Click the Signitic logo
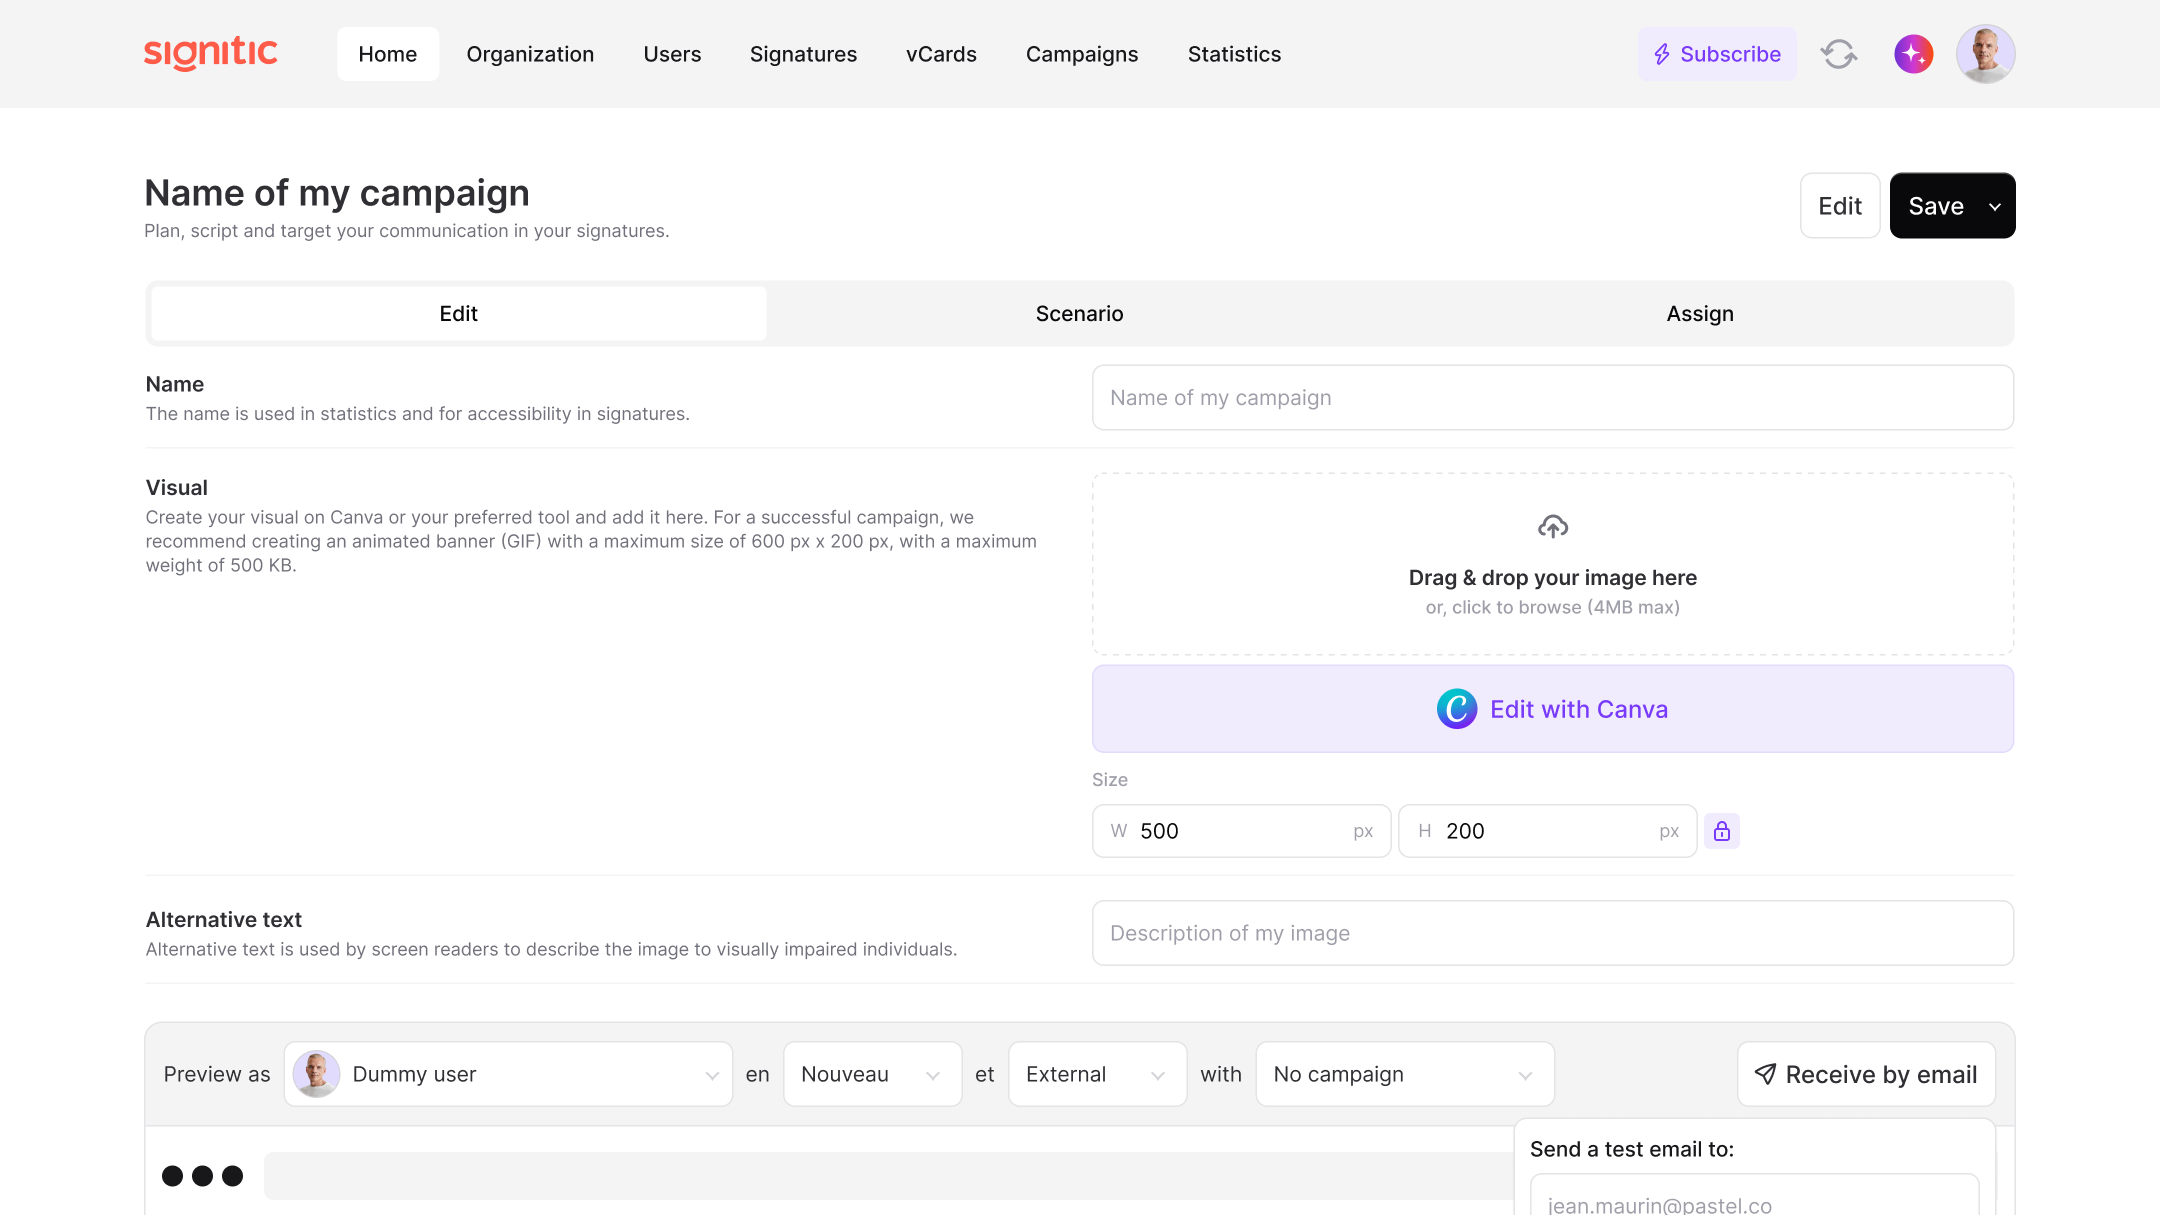Screen dimensions: 2160x1215 tap(211, 53)
